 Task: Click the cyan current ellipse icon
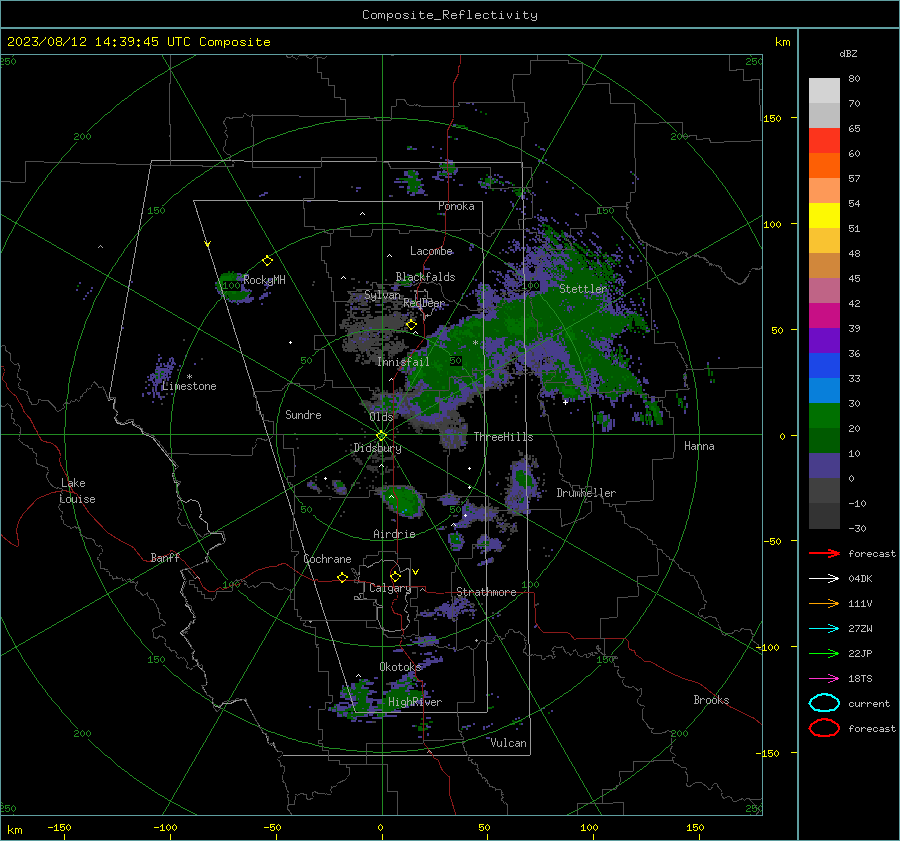click(x=824, y=703)
